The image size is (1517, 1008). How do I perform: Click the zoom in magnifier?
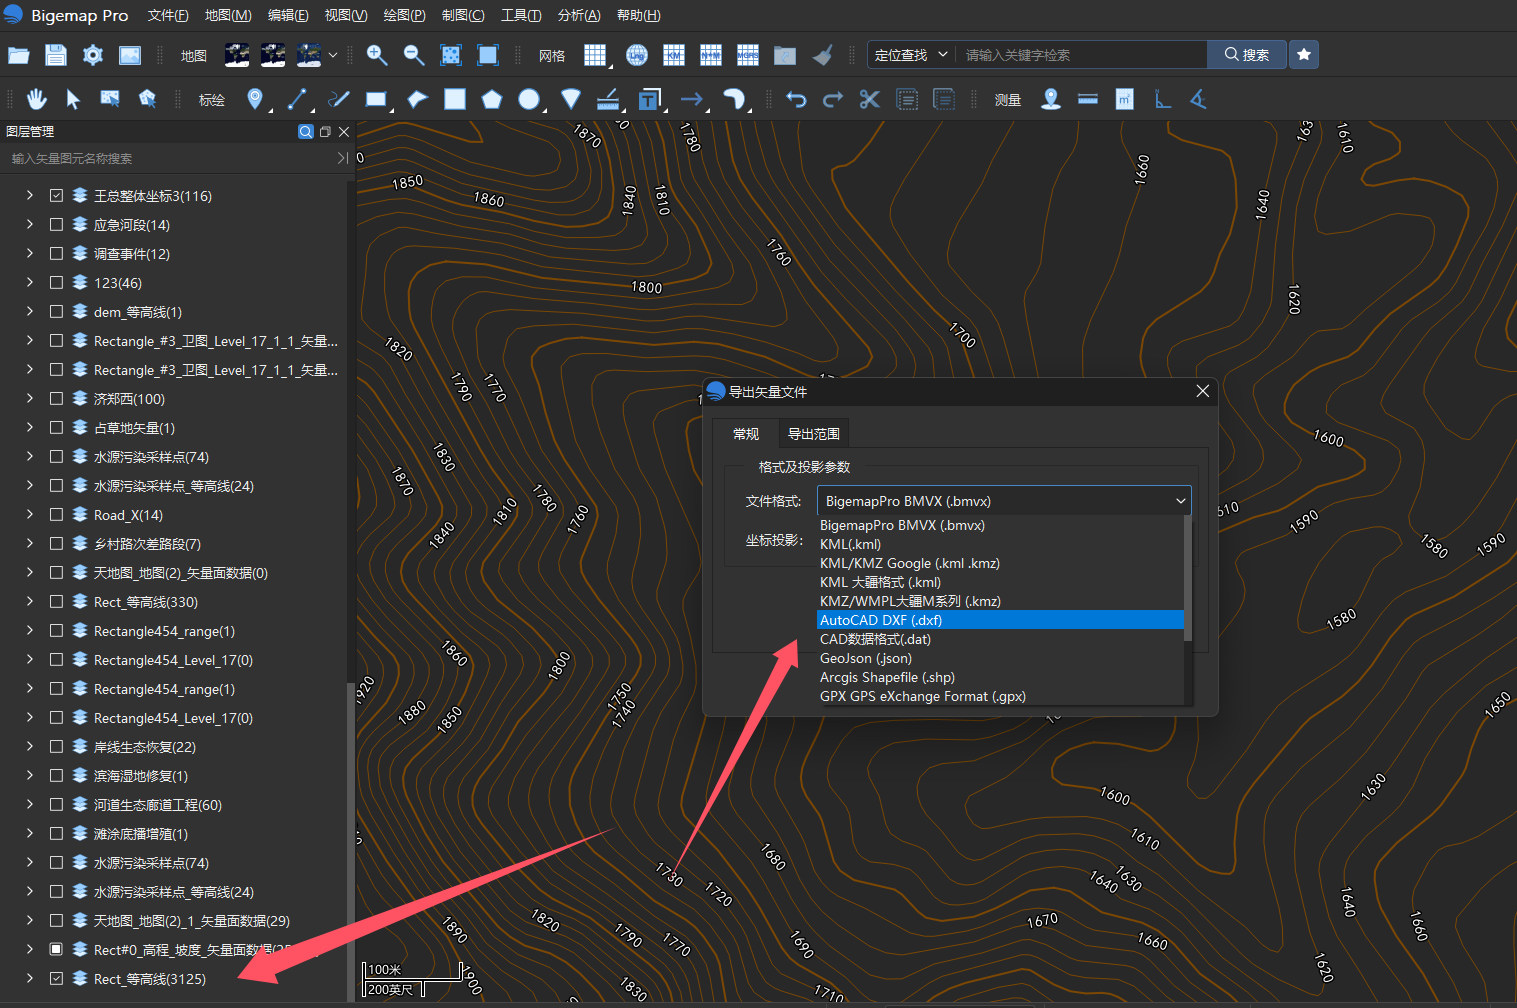[377, 55]
